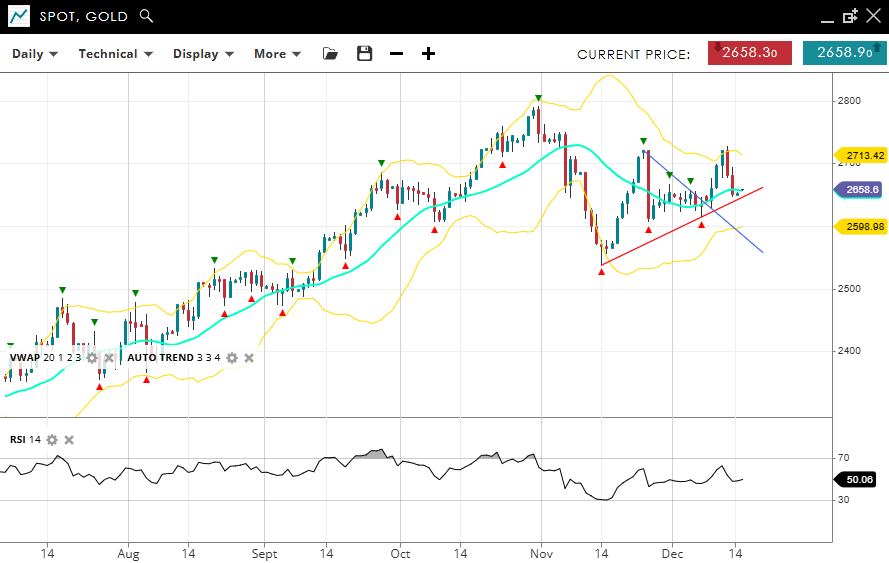Open VWAP indicator settings gear
The image size is (889, 563).
(92, 358)
